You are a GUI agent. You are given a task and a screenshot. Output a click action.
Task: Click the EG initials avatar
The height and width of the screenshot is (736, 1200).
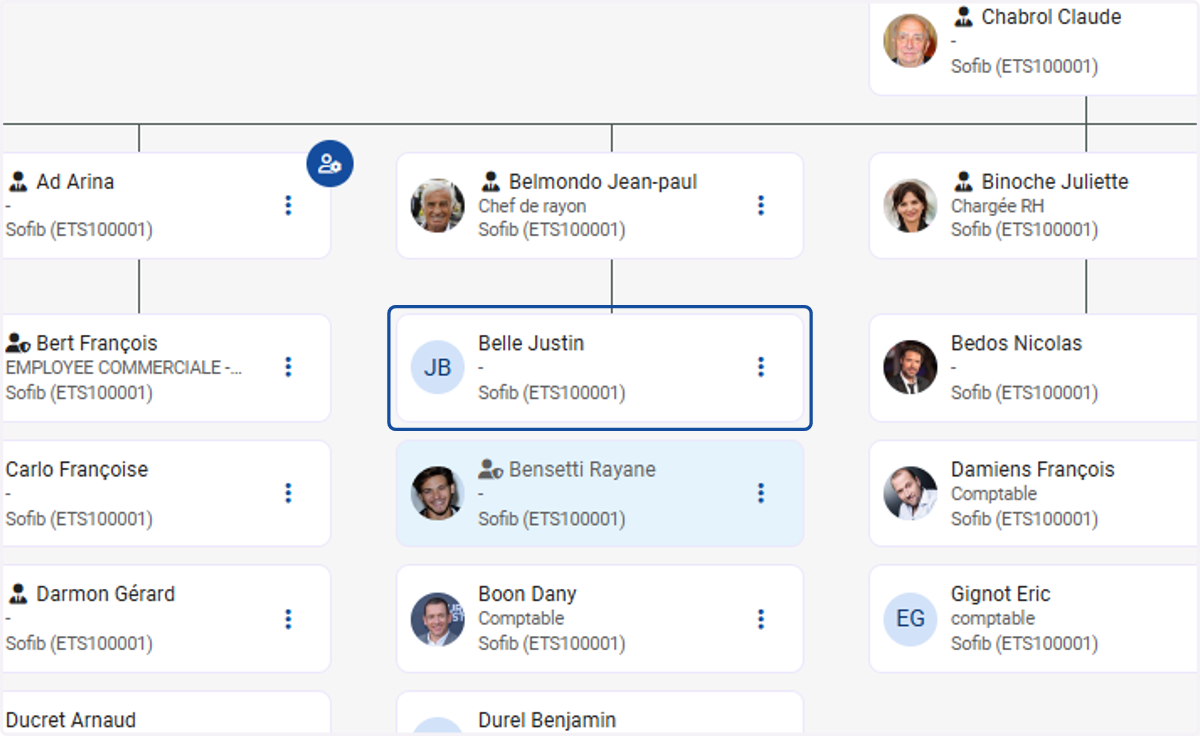[910, 619]
